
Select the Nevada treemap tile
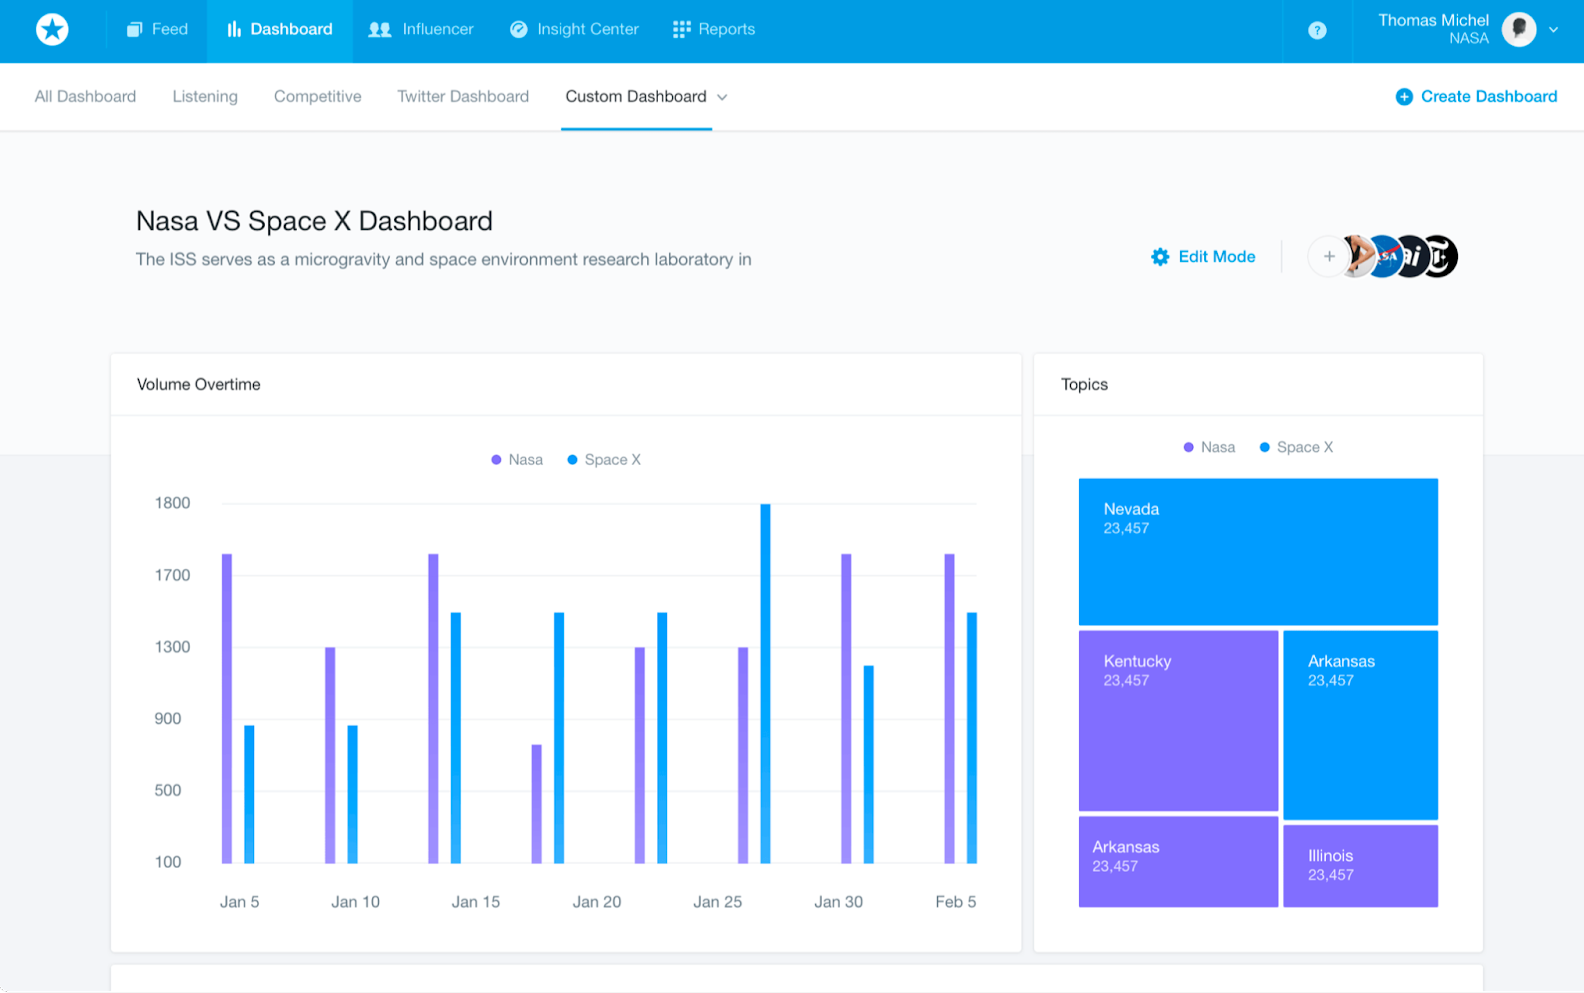(1258, 552)
